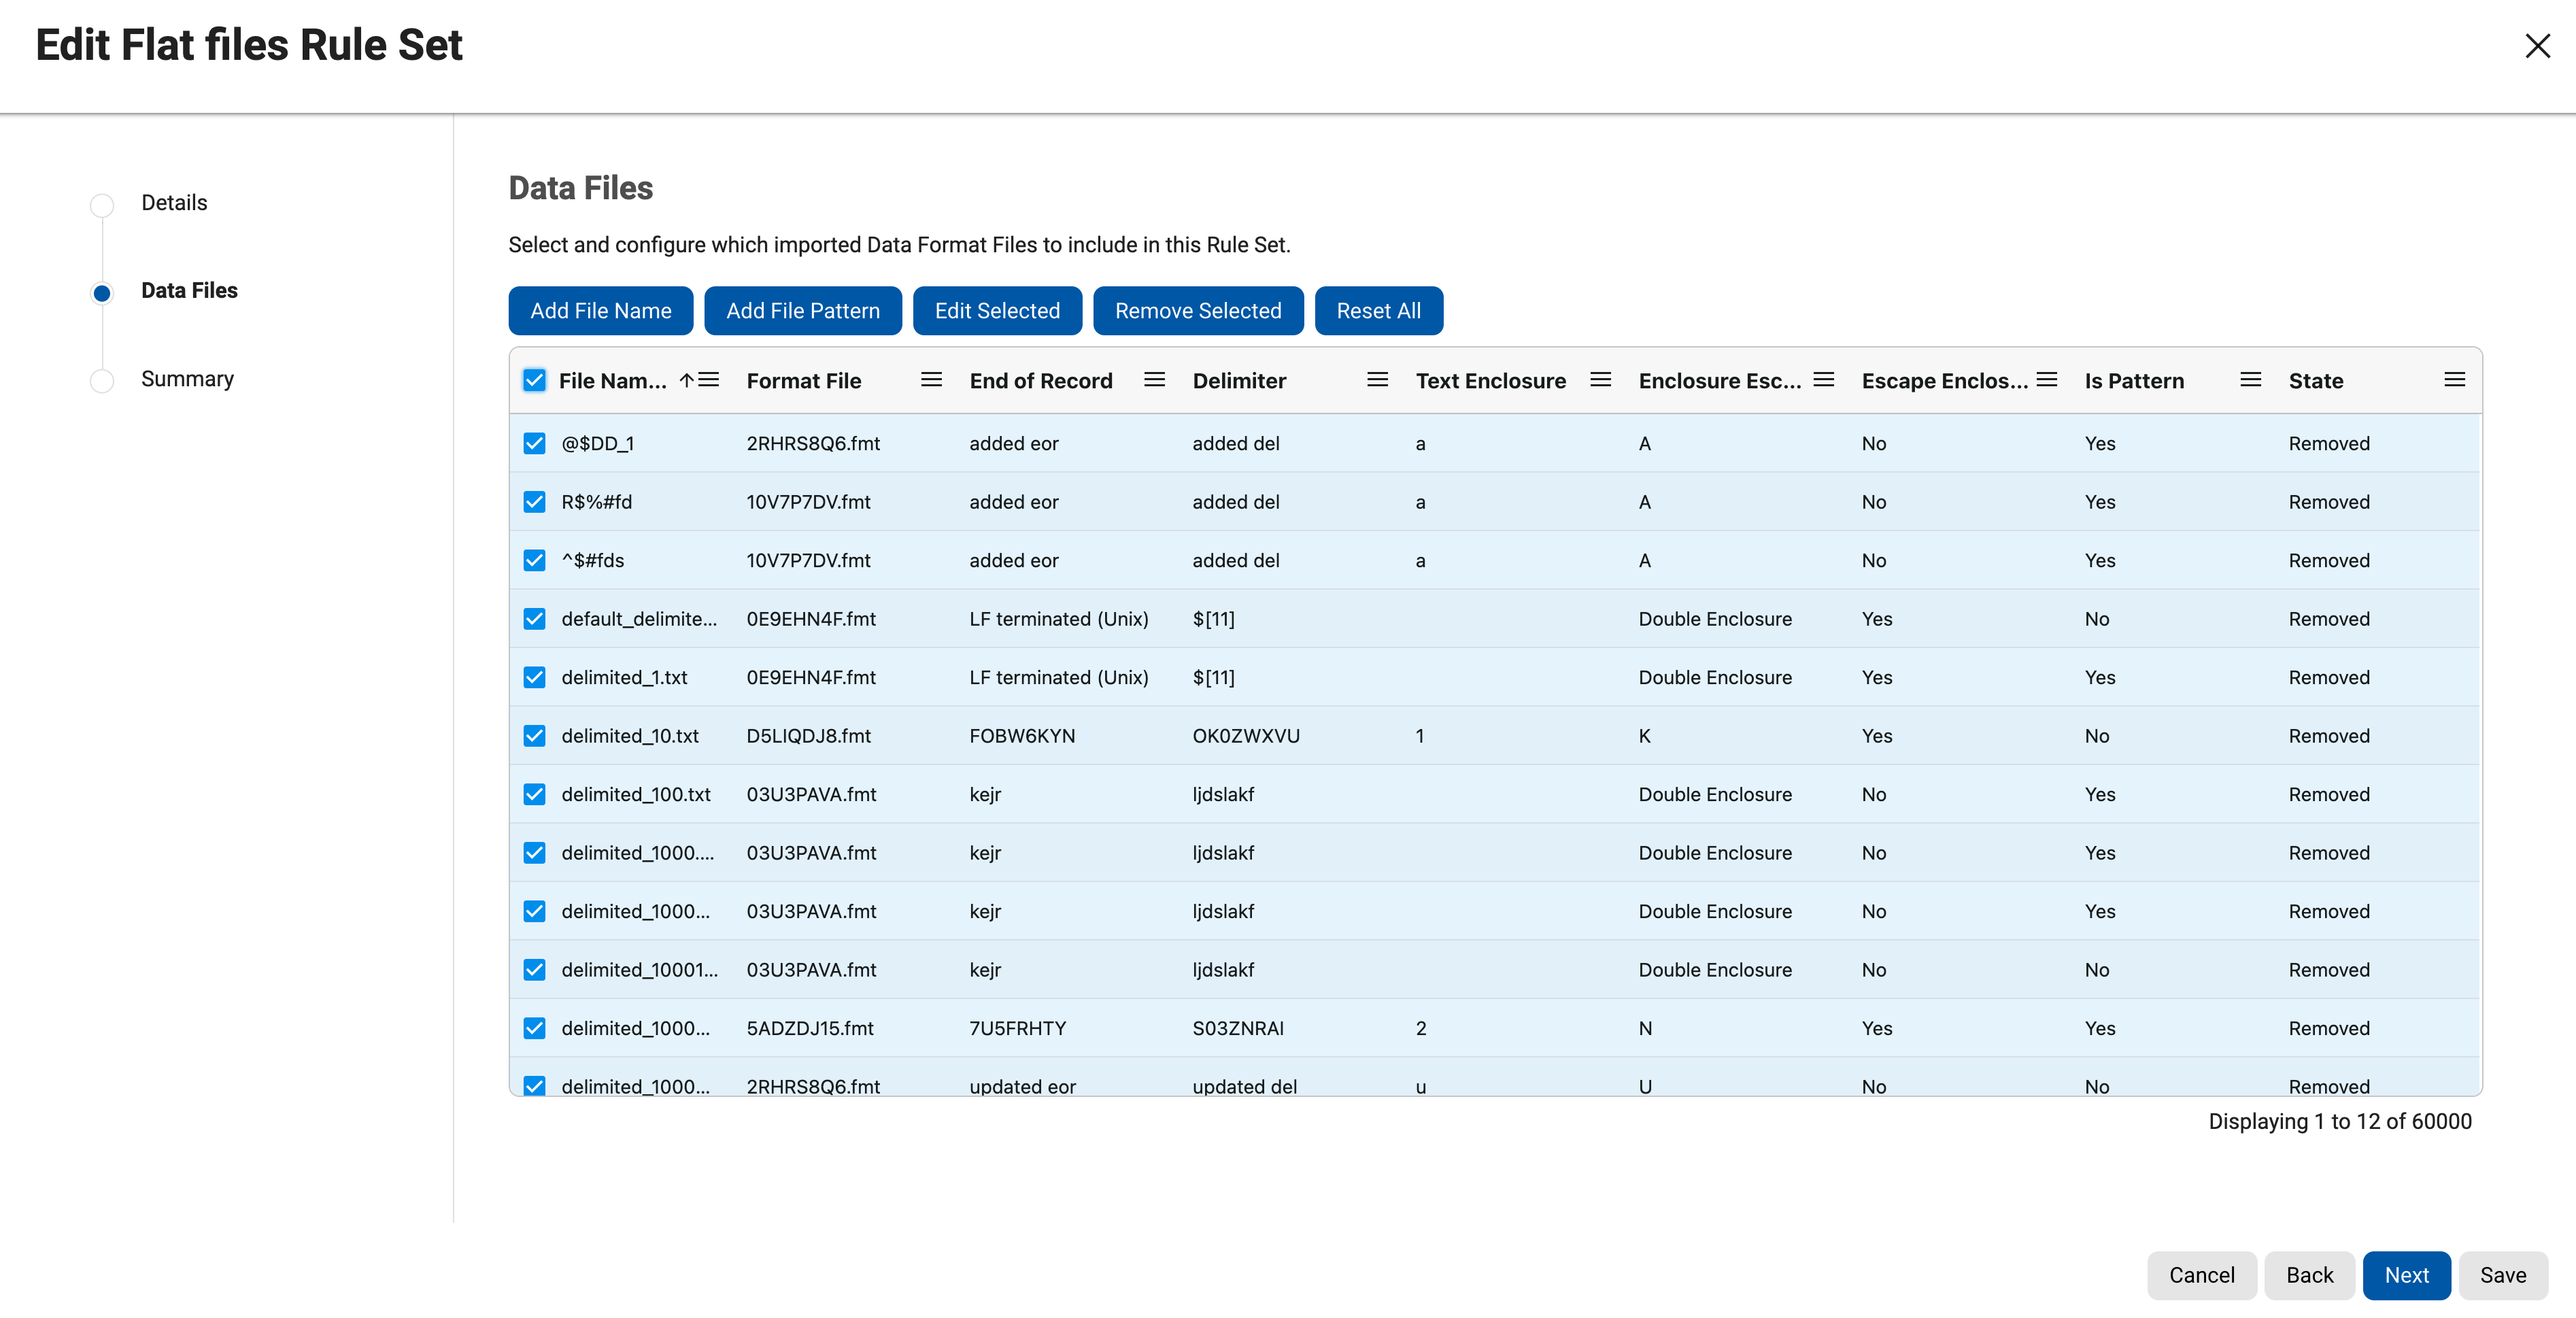Open the Delimiter column menu icon
Screen dimensions: 2576x1318
click(x=1378, y=380)
